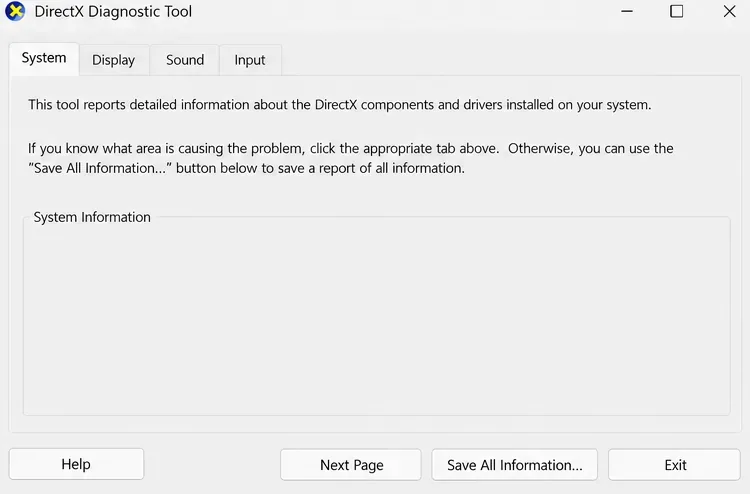This screenshot has width=750, height=494.
Task: Maximize the DirectX Diagnostic Tool window
Action: pyautogui.click(x=676, y=11)
